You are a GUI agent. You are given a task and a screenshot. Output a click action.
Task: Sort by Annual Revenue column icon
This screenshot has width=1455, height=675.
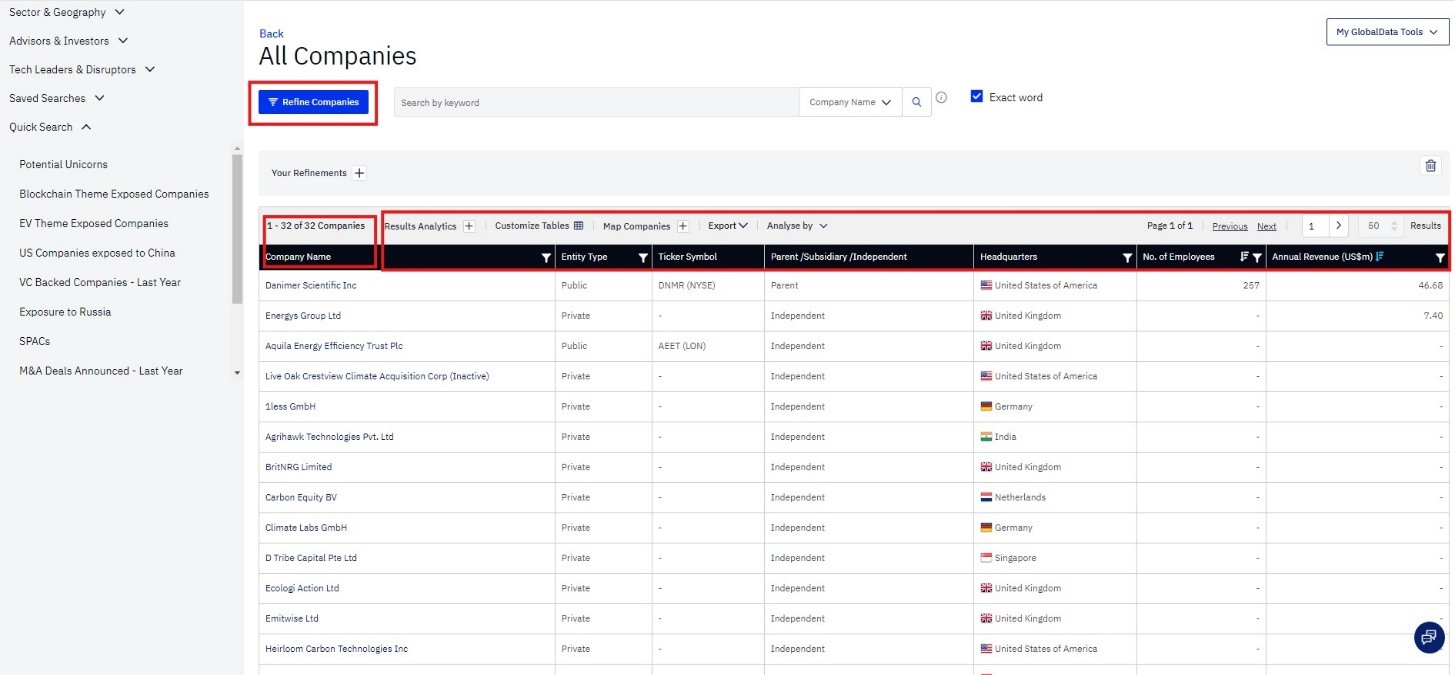1380,257
